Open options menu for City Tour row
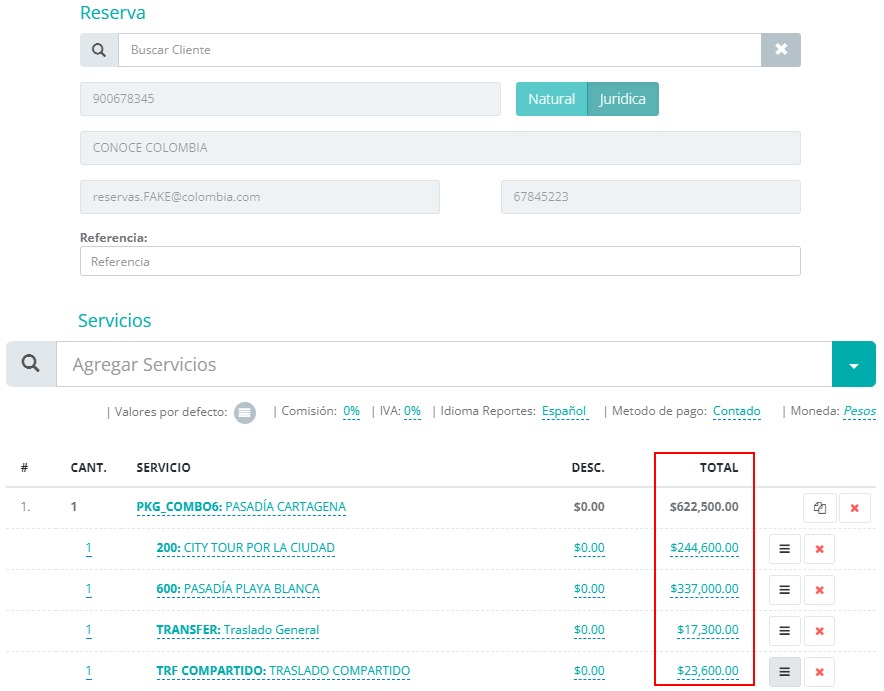884x691 pixels. (x=785, y=549)
